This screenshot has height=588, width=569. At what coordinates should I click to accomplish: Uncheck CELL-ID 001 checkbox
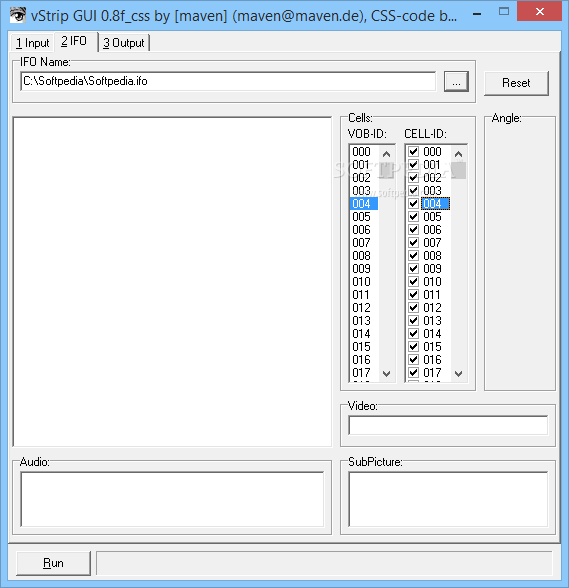413,165
